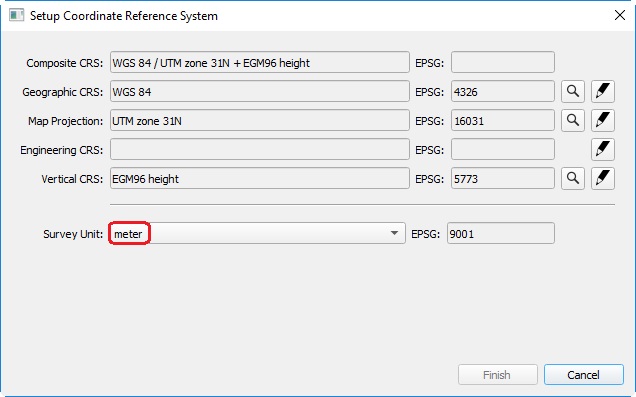Click the dialog's title bar application icon
Image resolution: width=636 pixels, height=397 pixels.
(17, 15)
